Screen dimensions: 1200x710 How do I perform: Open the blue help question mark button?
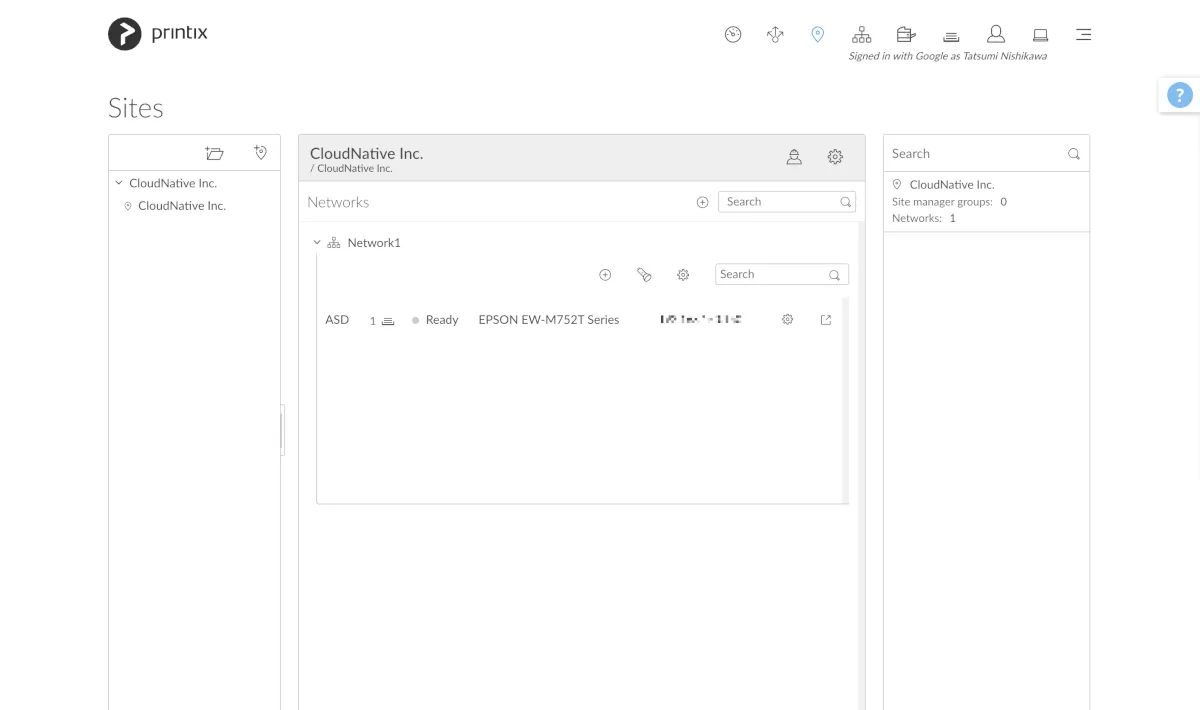click(1180, 96)
